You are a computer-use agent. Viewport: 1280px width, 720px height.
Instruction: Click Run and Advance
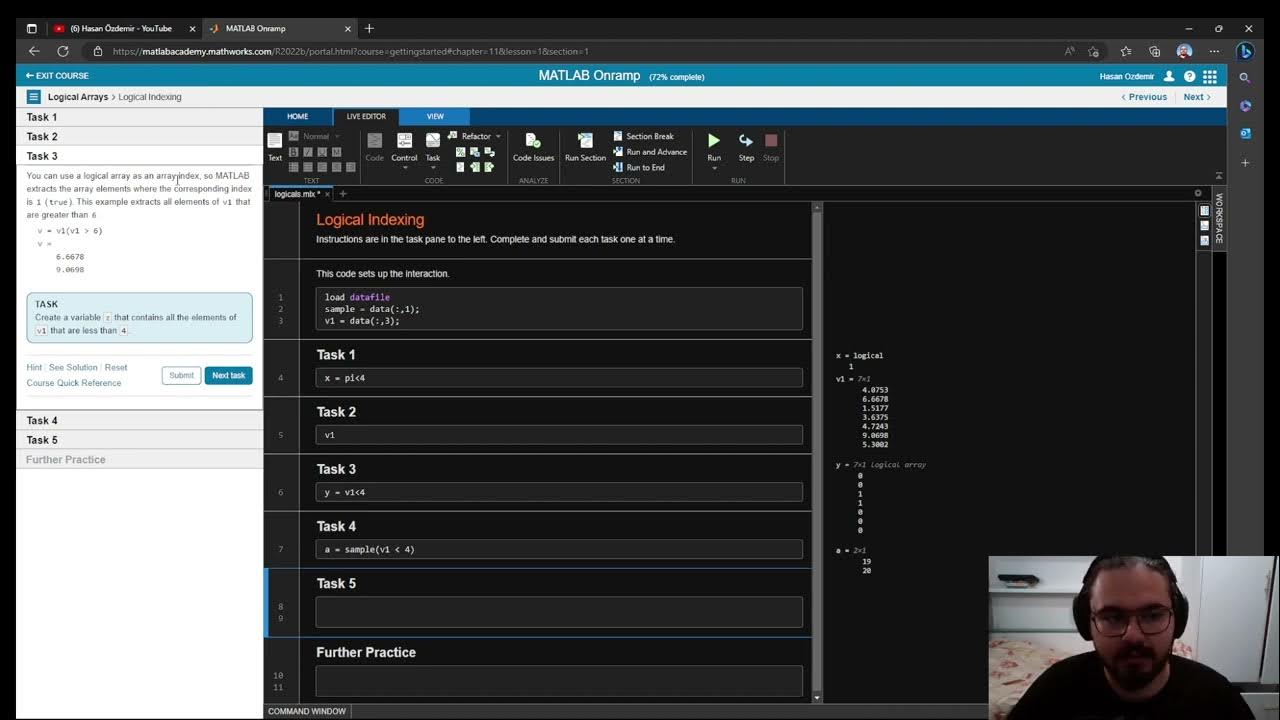(650, 152)
